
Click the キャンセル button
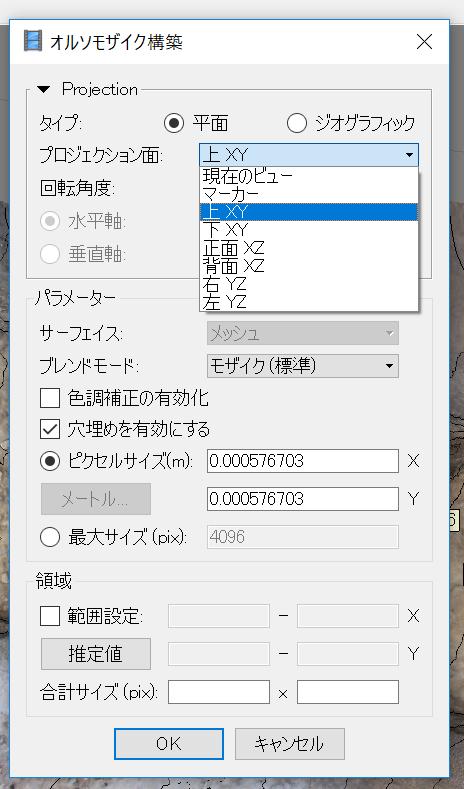[289, 744]
